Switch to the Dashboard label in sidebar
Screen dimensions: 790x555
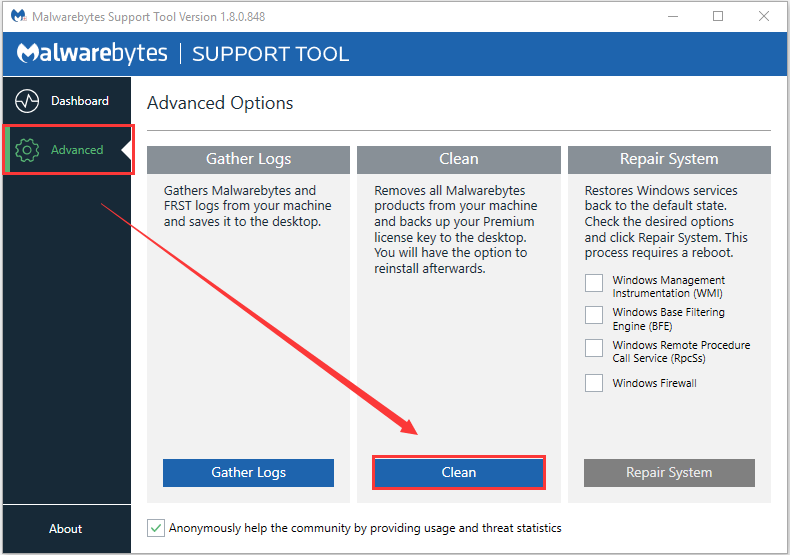pyautogui.click(x=80, y=101)
